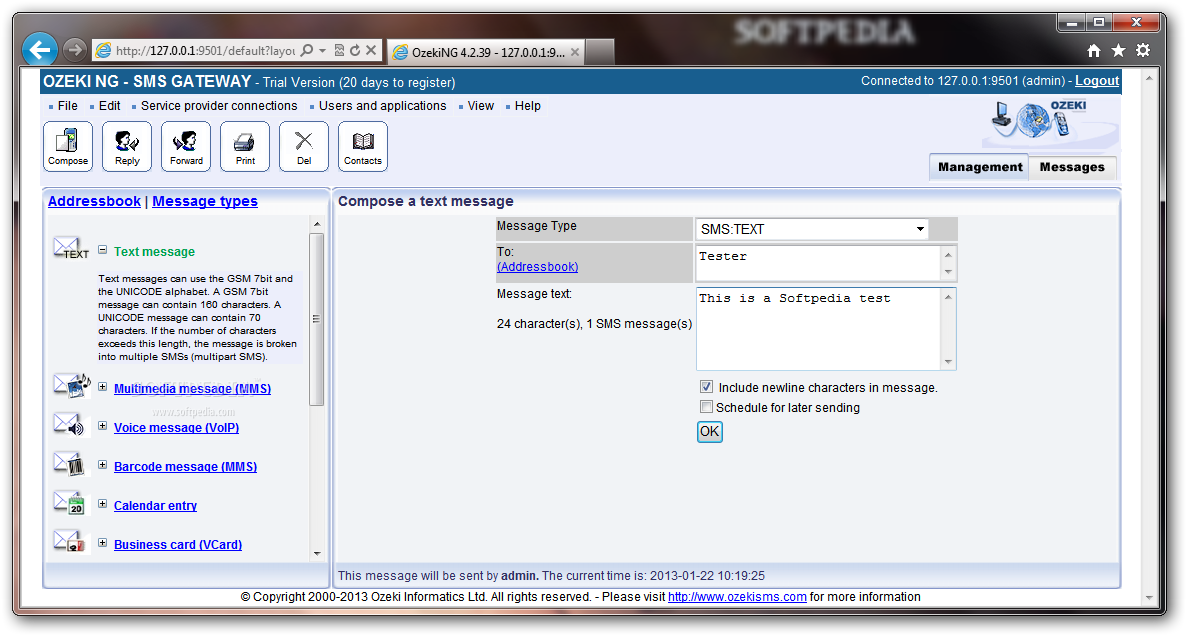The image size is (1187, 636).
Task: Click the message types list scrollbar thumb
Action: click(316, 319)
